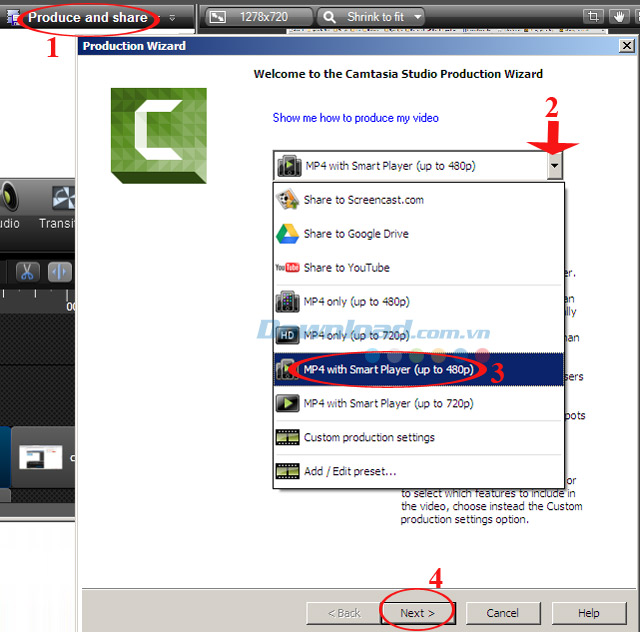
Task: Choose Add / Edit preset...
Action: point(419,471)
